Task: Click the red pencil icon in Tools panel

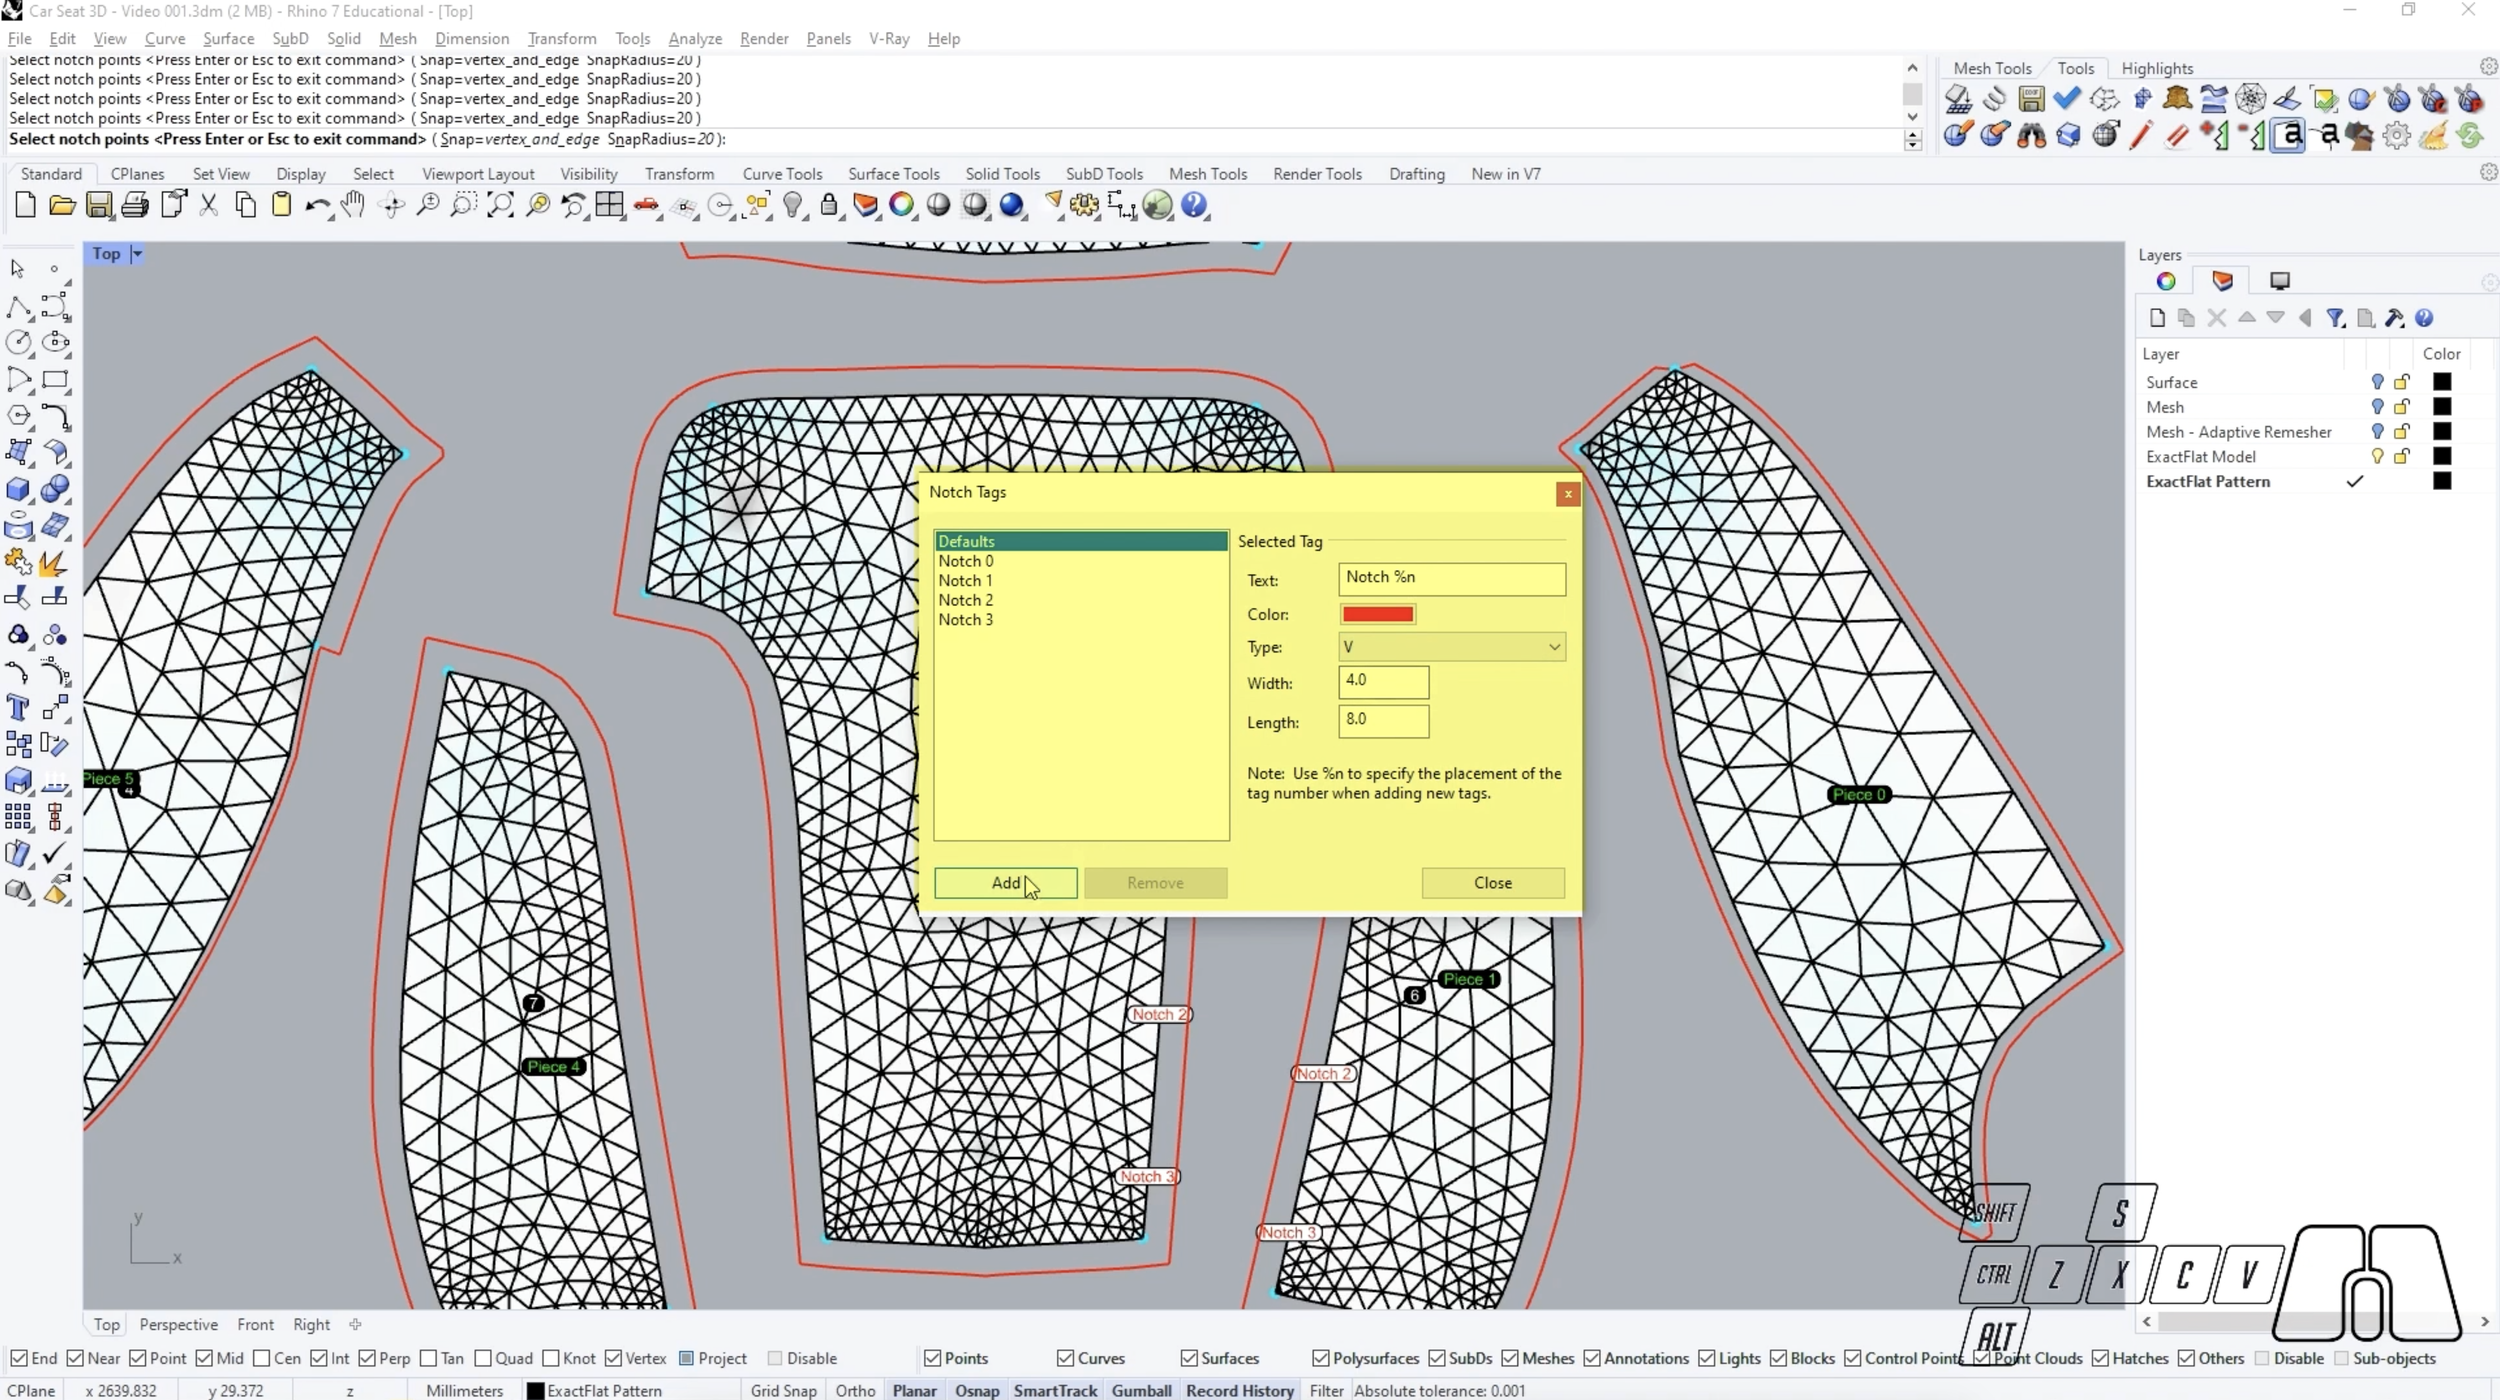Action: (2141, 135)
